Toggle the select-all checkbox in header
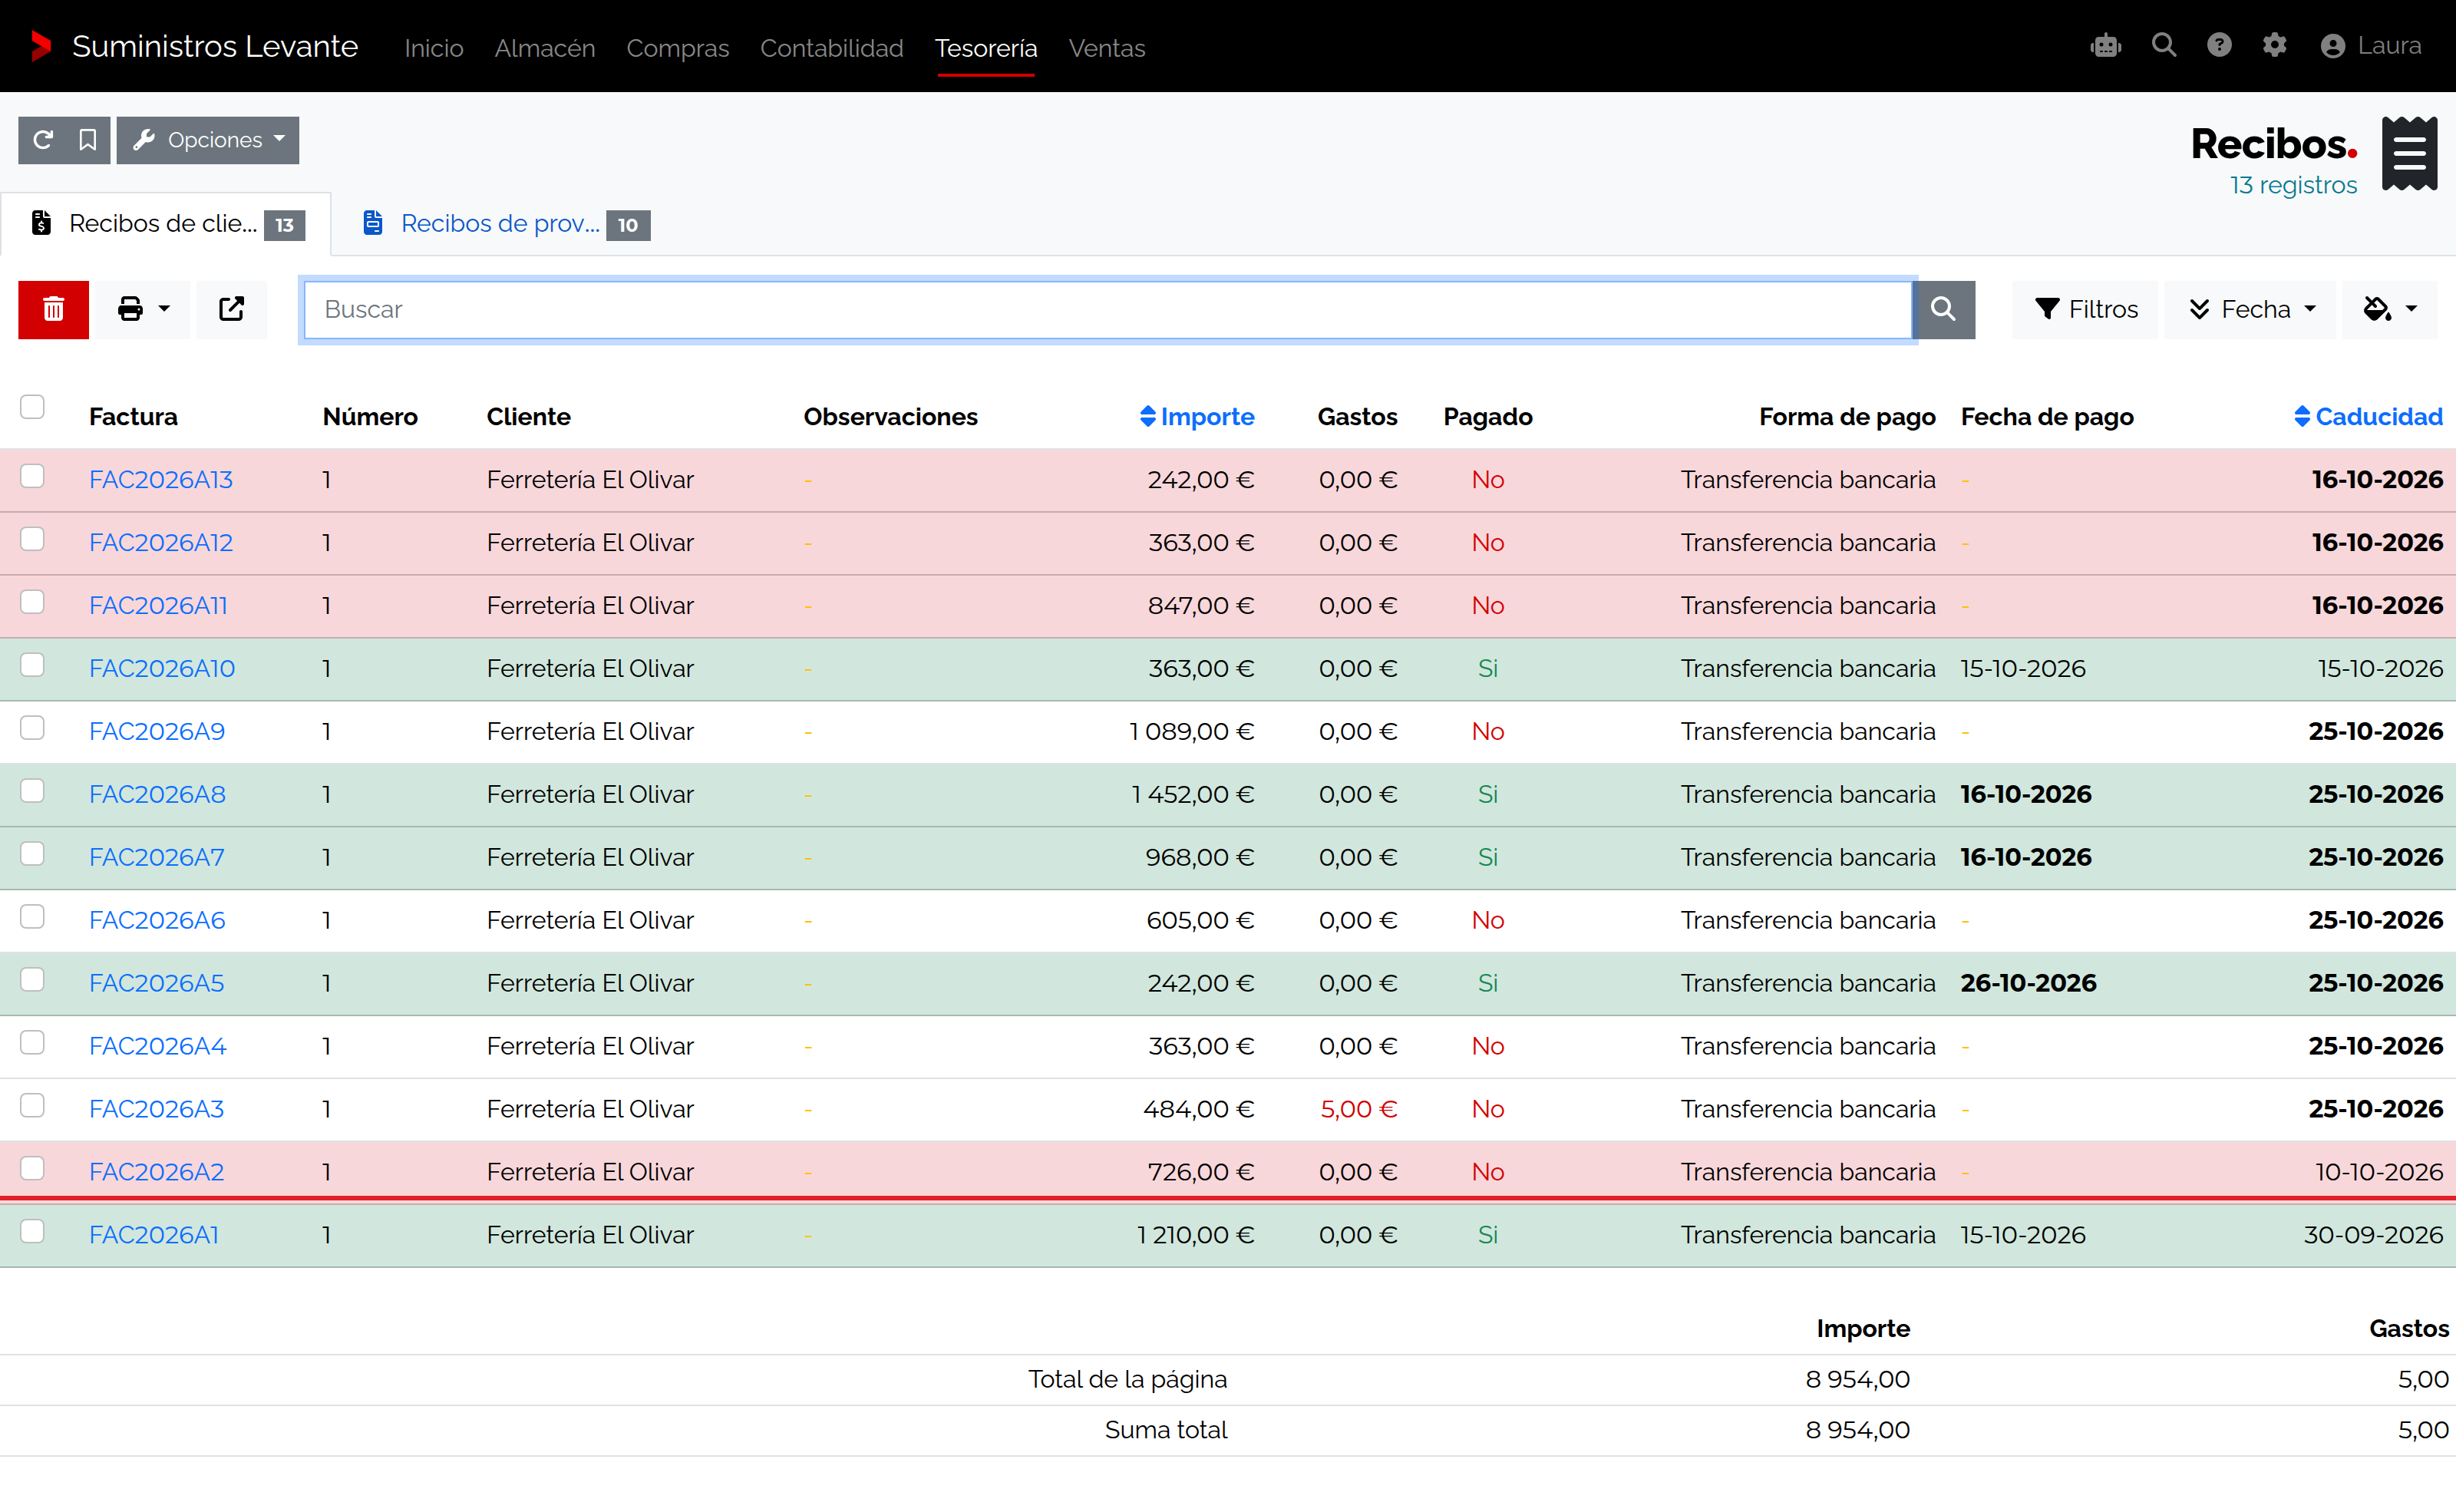The height and width of the screenshot is (1512, 2456). (x=32, y=407)
